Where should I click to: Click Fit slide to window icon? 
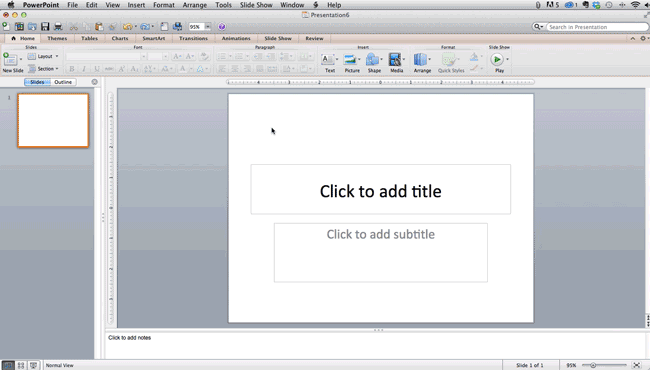(637, 365)
